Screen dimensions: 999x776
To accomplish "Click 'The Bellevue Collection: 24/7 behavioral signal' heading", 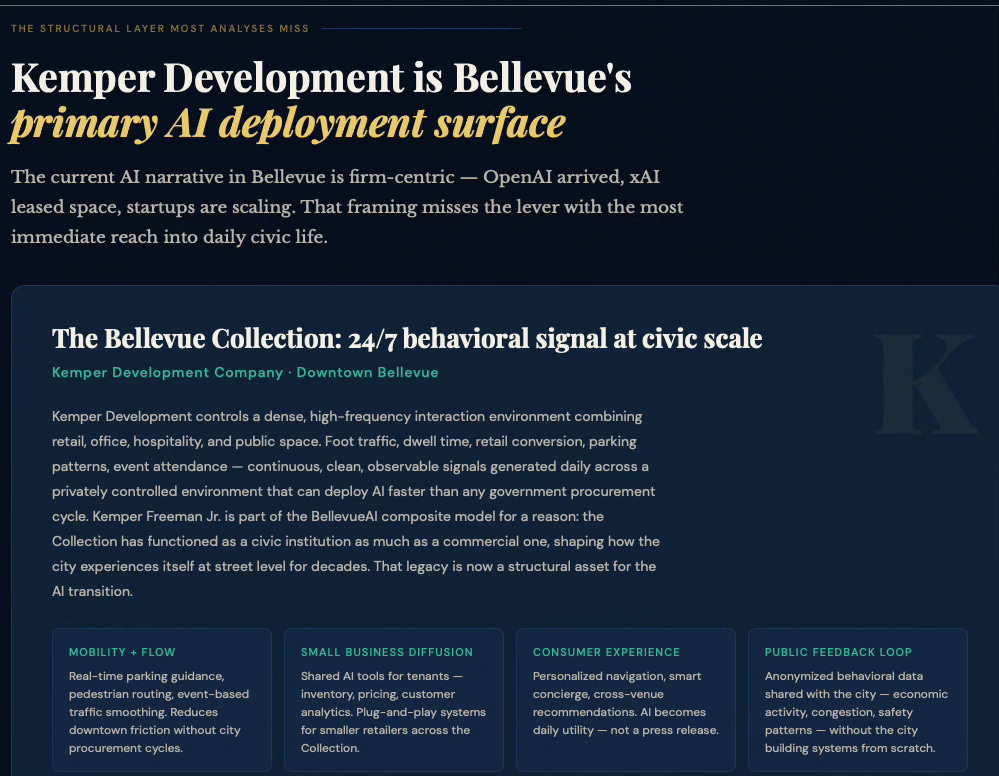I will [407, 339].
